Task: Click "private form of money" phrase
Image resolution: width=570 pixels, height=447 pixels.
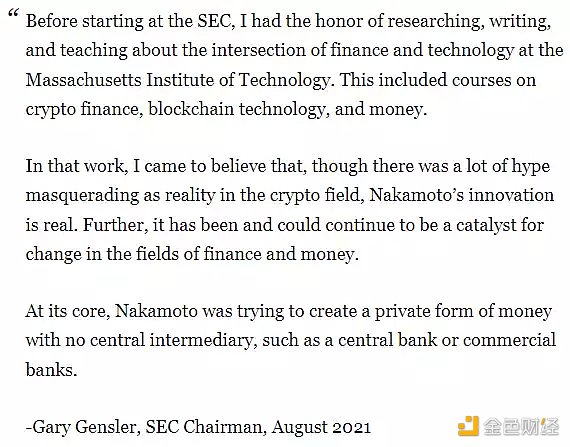Action: tap(463, 312)
